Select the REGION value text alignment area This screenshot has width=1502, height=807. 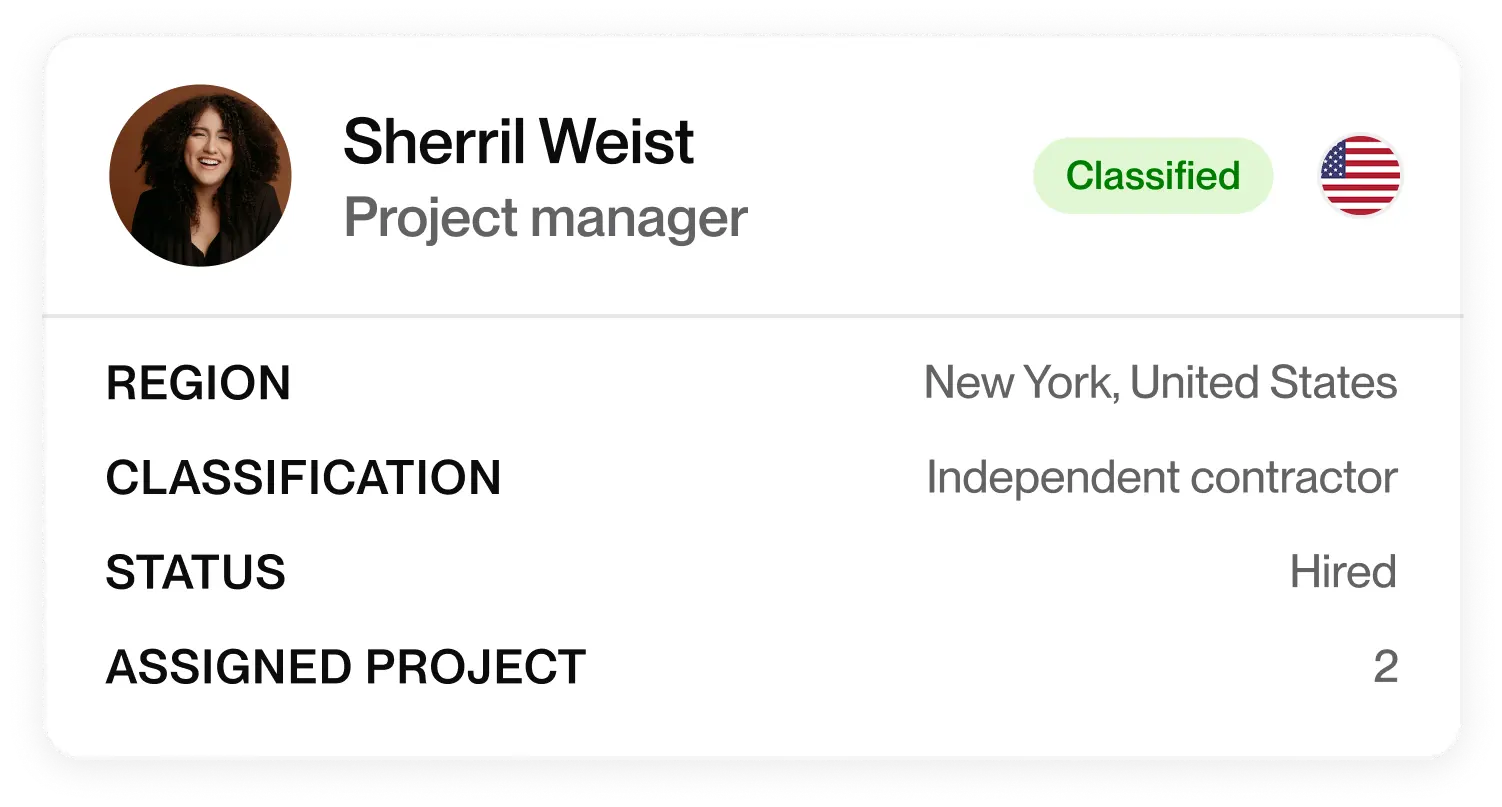[1161, 381]
